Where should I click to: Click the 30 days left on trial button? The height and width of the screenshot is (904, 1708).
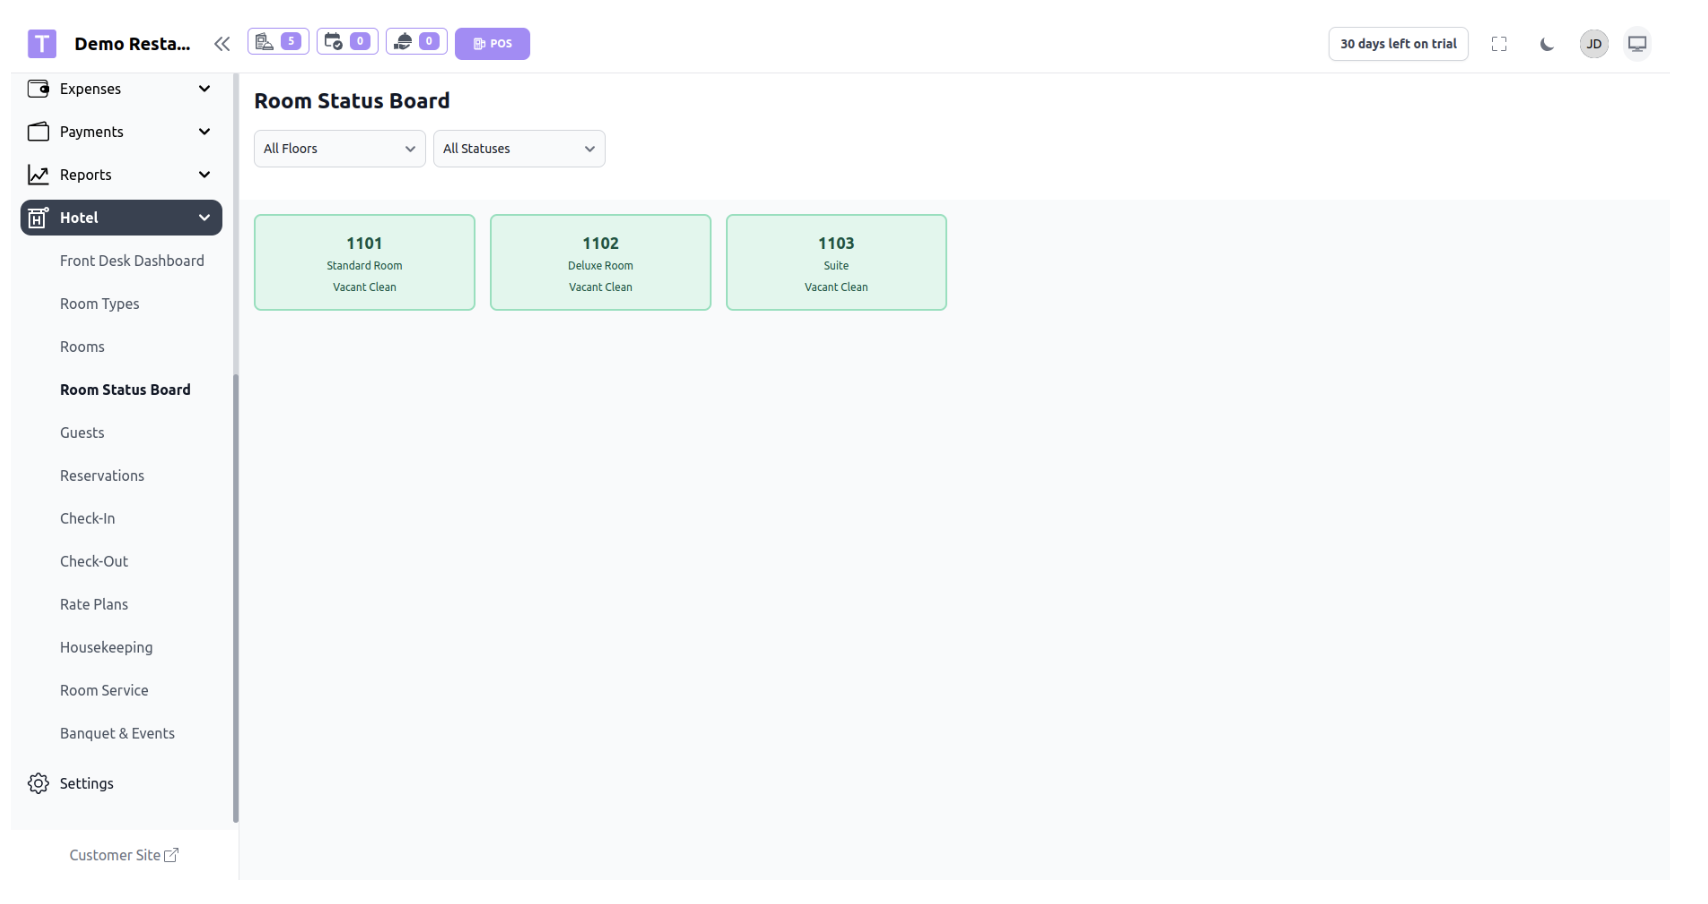[x=1398, y=44]
